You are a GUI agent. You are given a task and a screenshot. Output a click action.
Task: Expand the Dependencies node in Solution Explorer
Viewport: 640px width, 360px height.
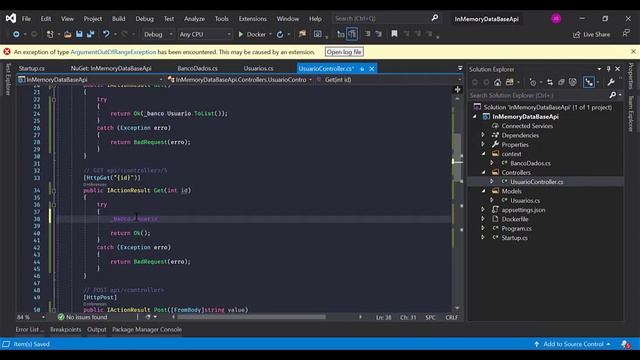point(483,135)
